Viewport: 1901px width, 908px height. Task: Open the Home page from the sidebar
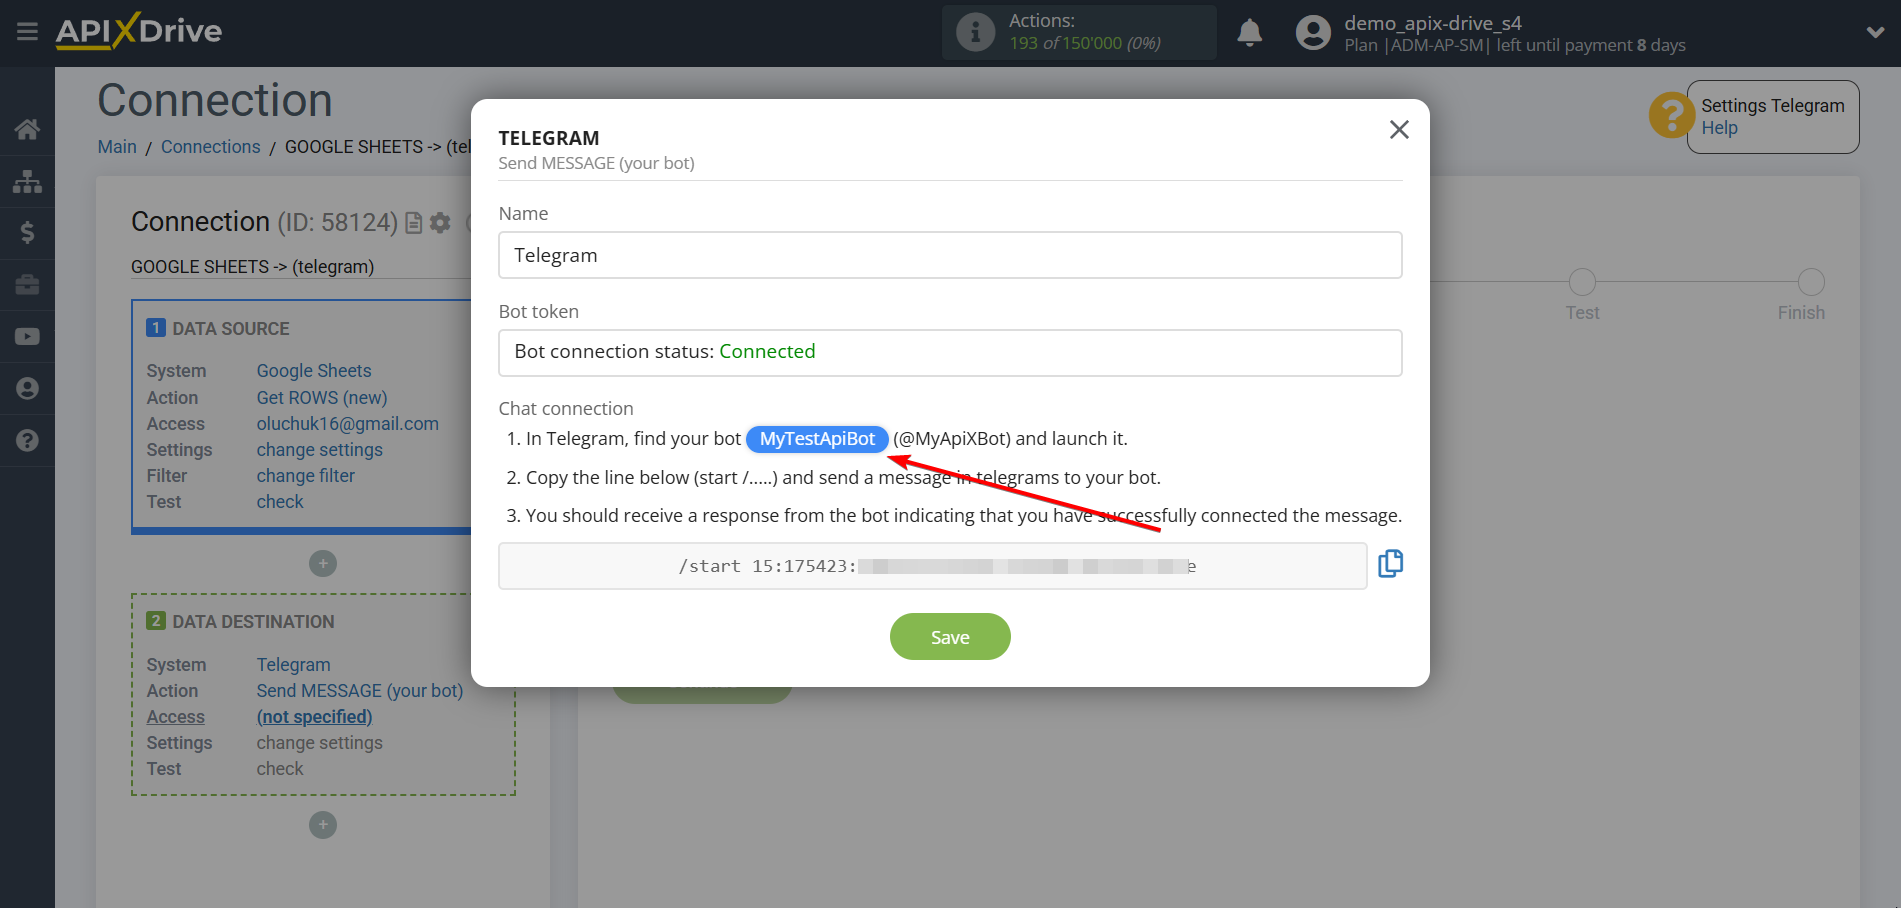click(x=27, y=128)
